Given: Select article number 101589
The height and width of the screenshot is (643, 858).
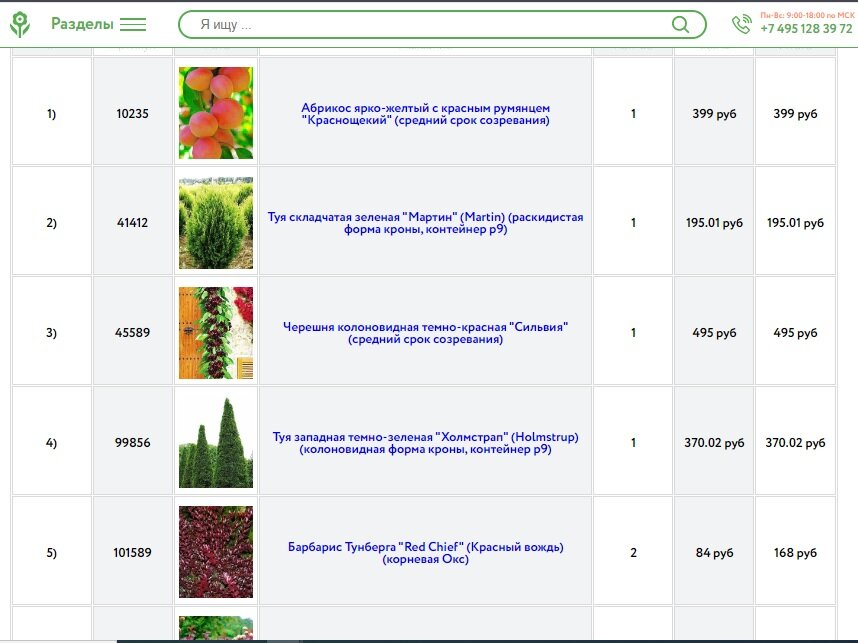Looking at the screenshot, I should pyautogui.click(x=132, y=553).
